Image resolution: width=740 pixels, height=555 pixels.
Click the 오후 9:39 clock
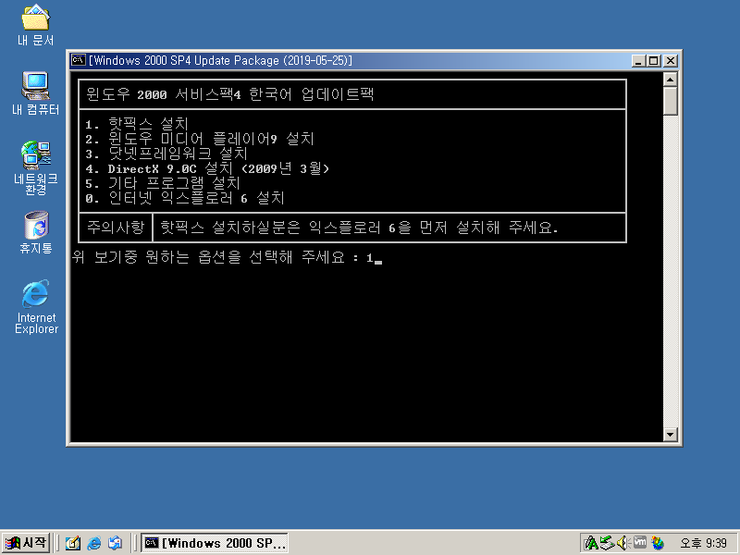pos(703,544)
